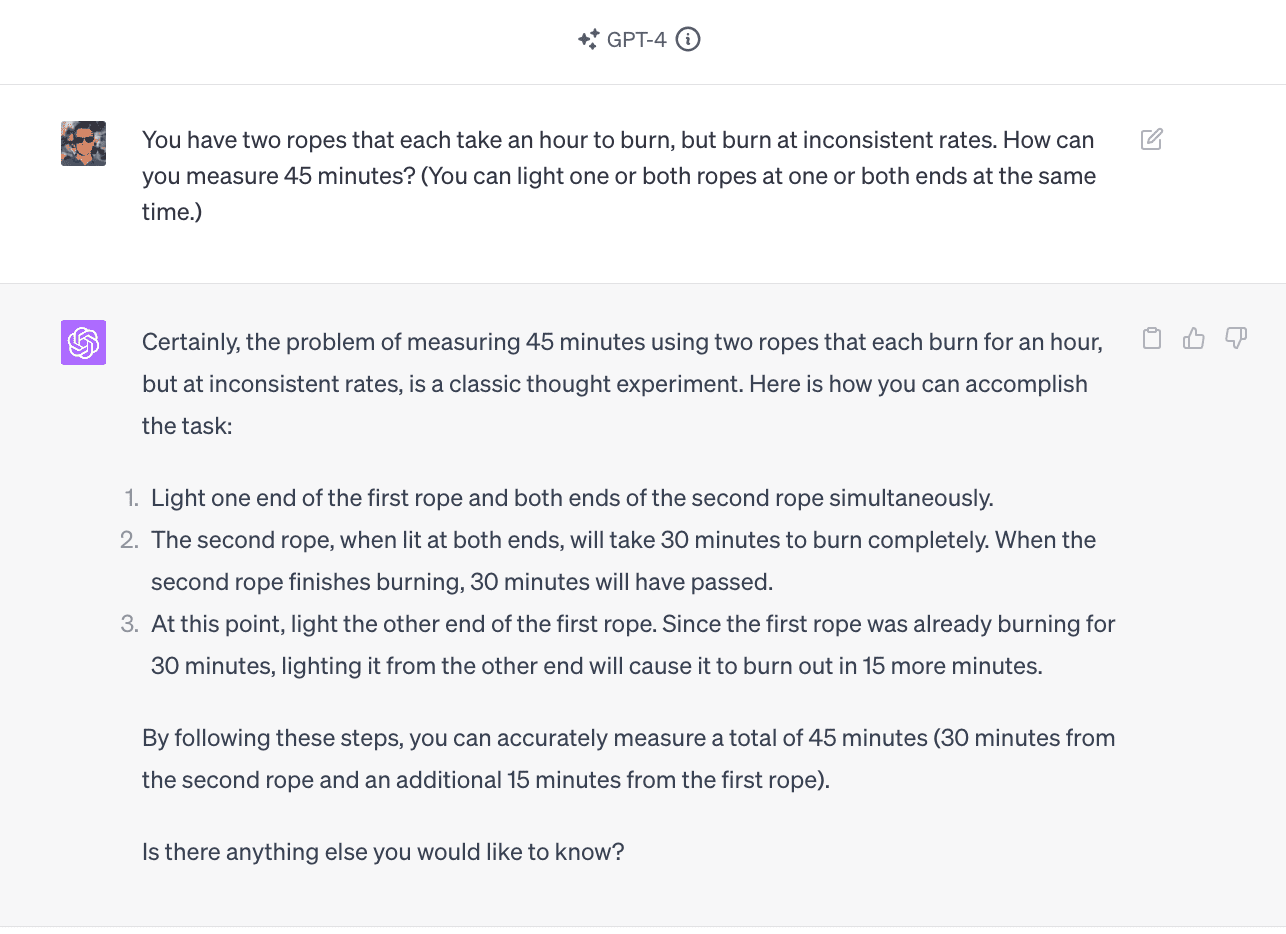
Task: Open the GPT-4 model info icon
Action: pos(688,40)
